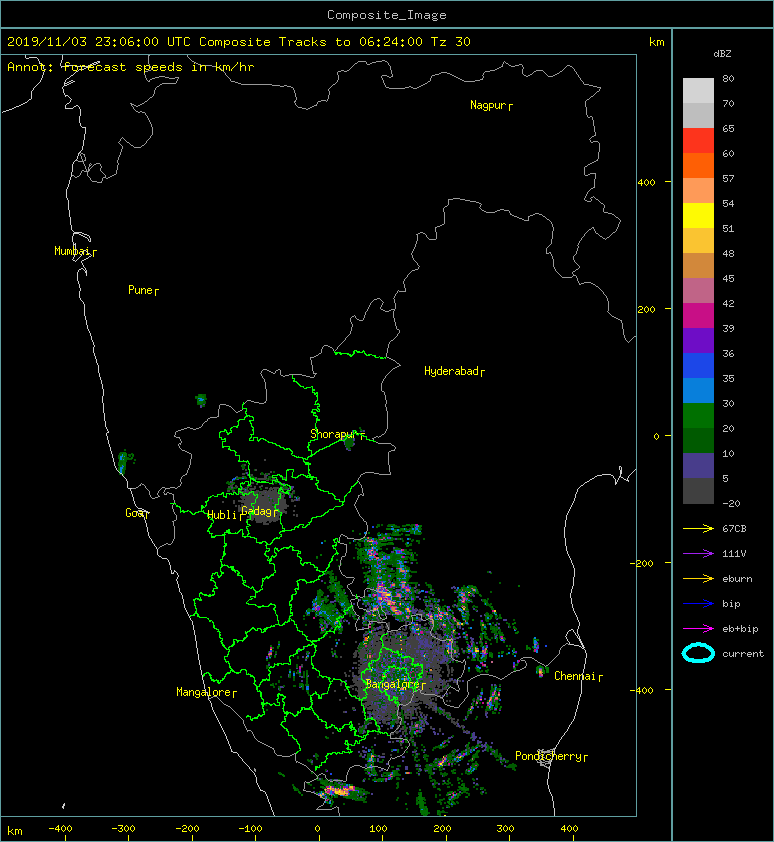Click the 111V purple arrow legend icon
774x842 pixels.
point(698,553)
